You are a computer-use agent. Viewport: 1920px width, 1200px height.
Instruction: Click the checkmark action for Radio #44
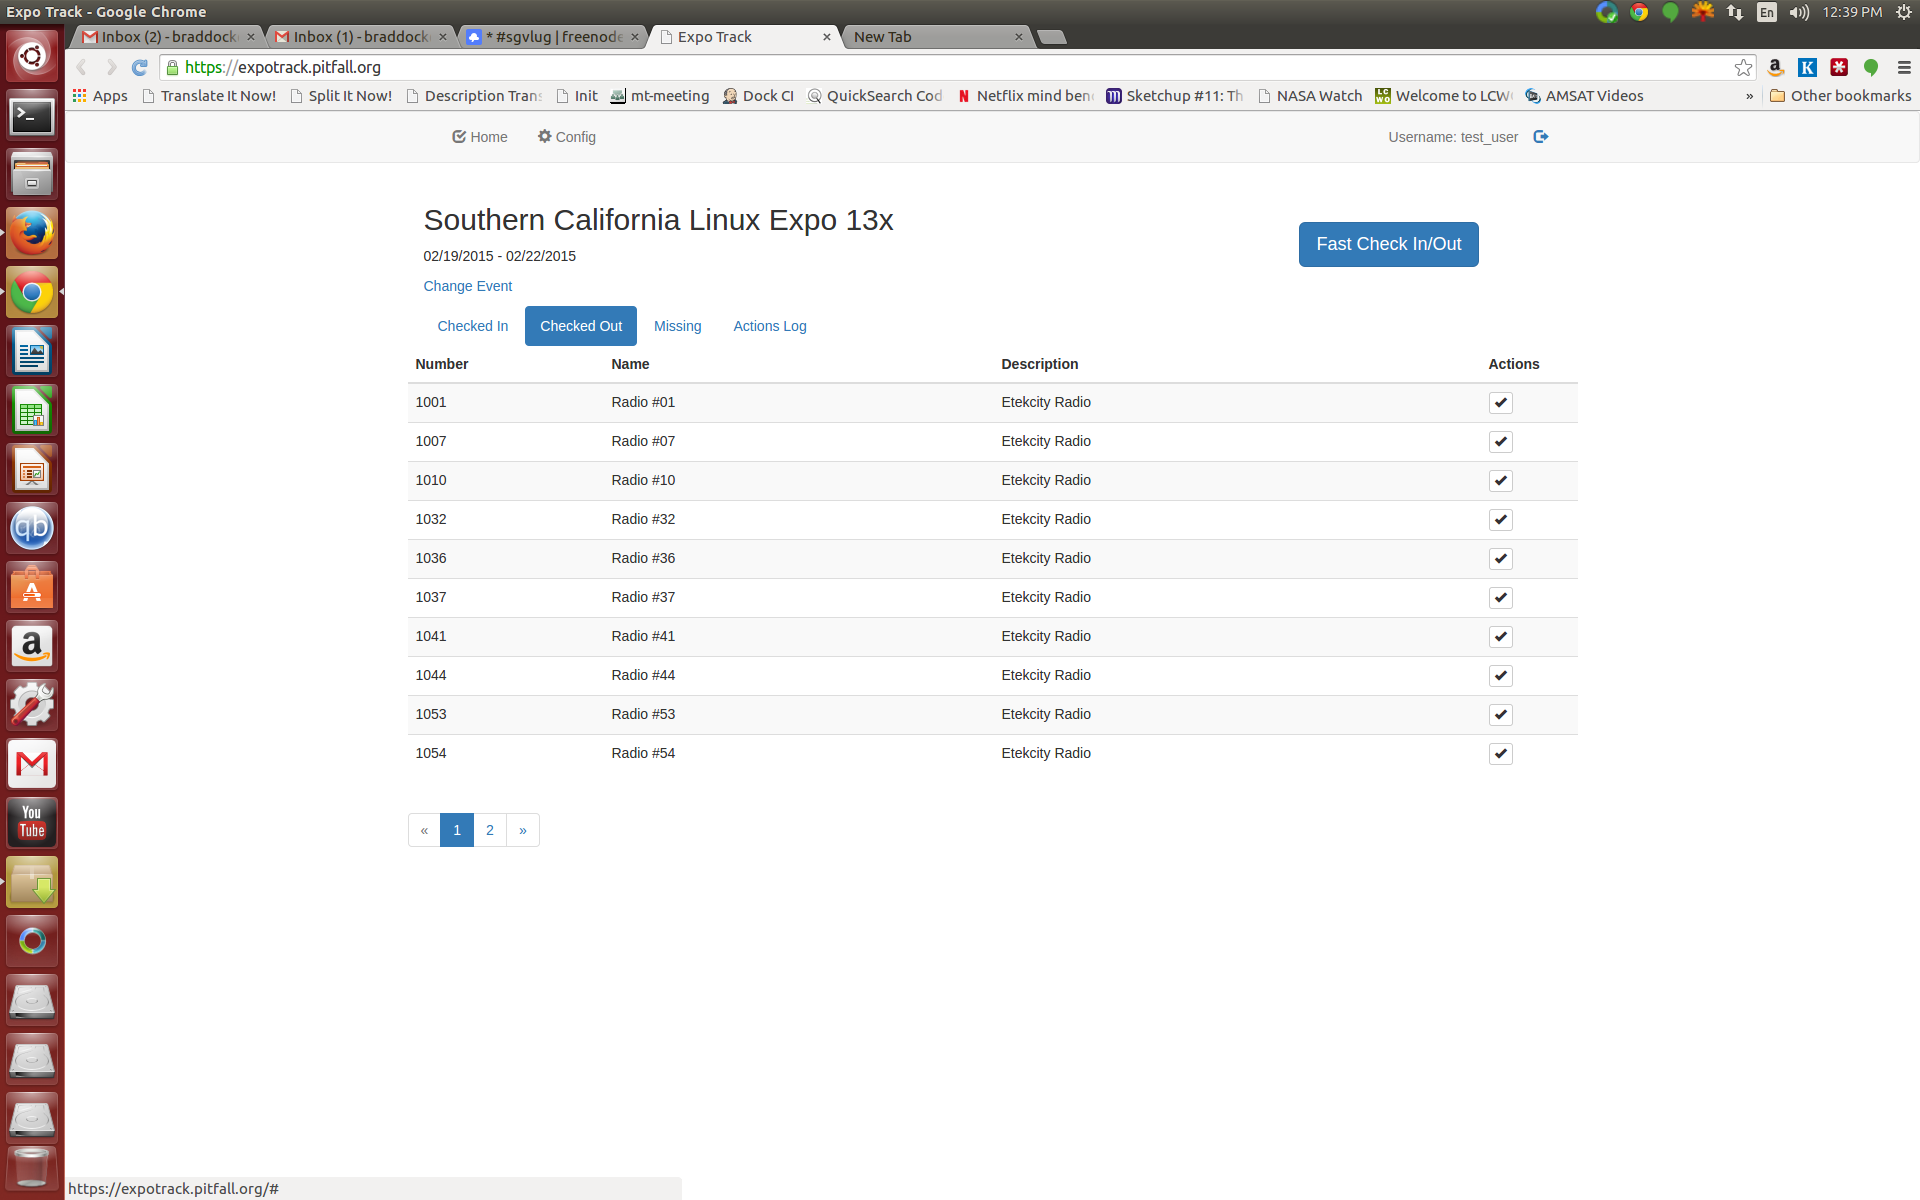1500,676
